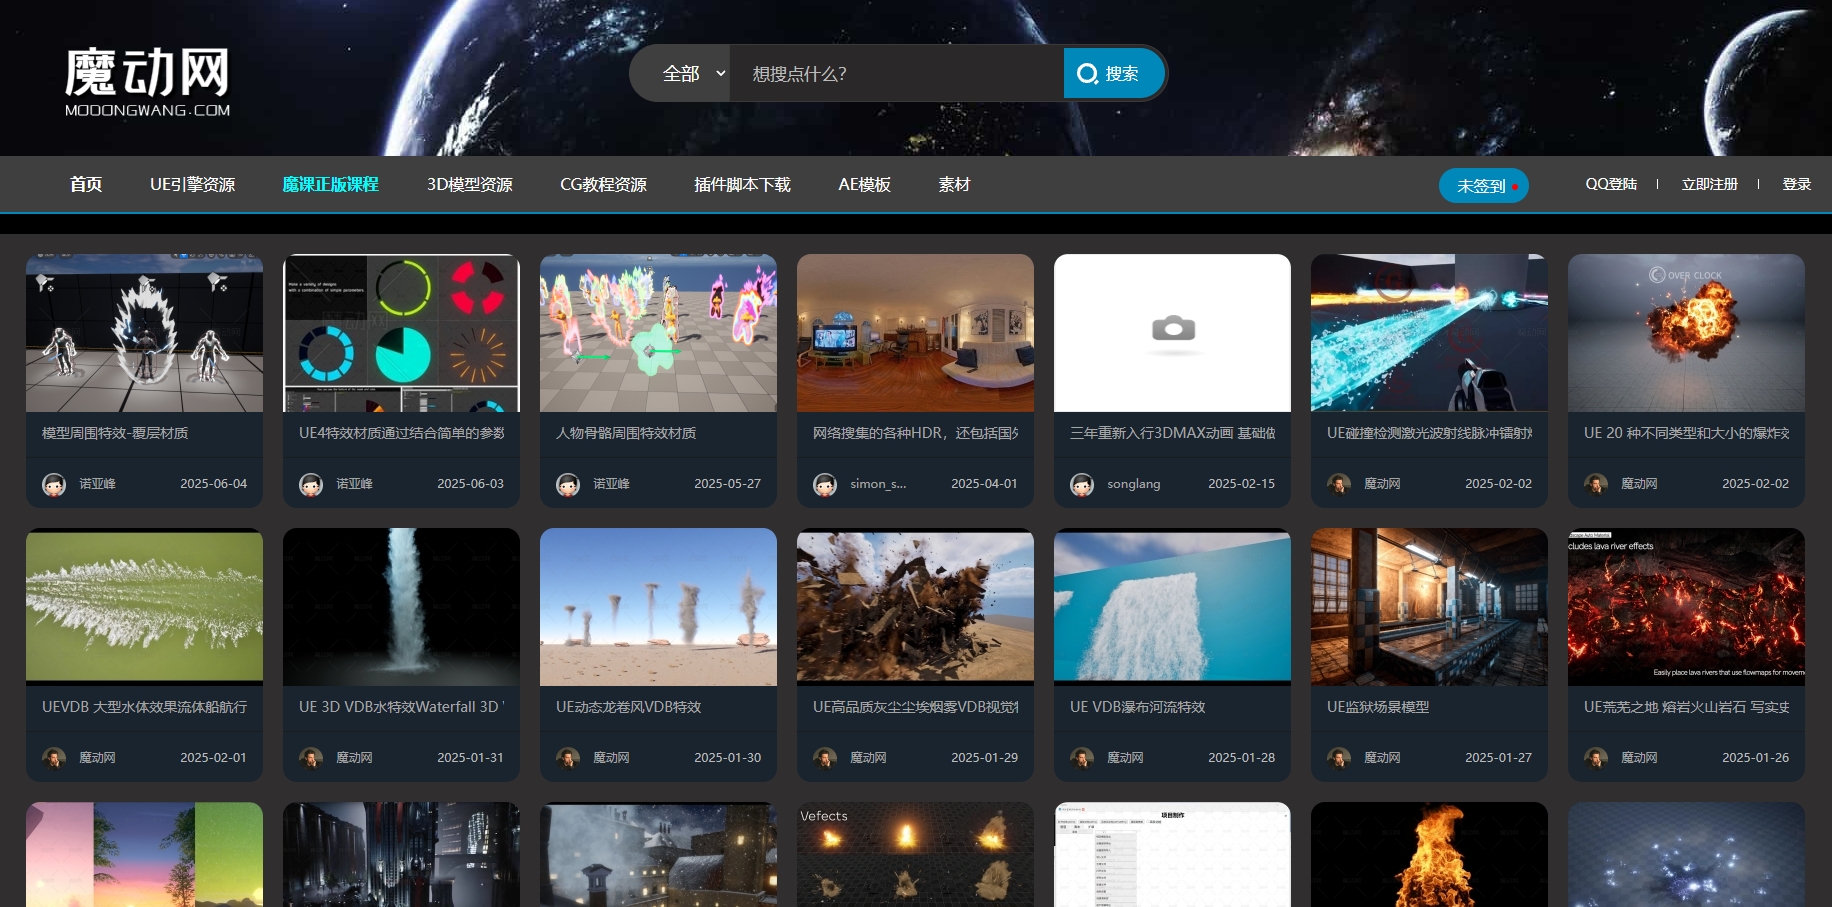This screenshot has height=907, width=1832.
Task: Click the 未签到 sign-in button
Action: [x=1477, y=185]
